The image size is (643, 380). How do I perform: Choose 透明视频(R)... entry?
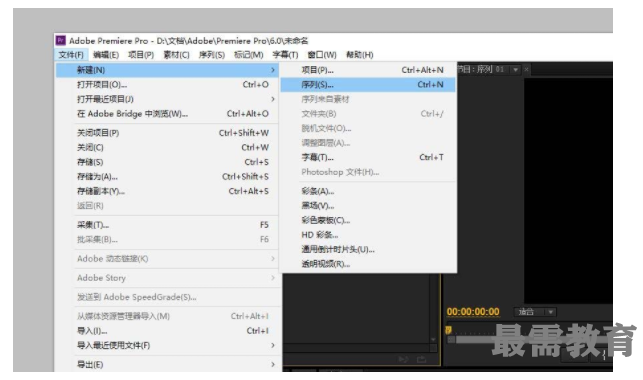click(x=368, y=264)
